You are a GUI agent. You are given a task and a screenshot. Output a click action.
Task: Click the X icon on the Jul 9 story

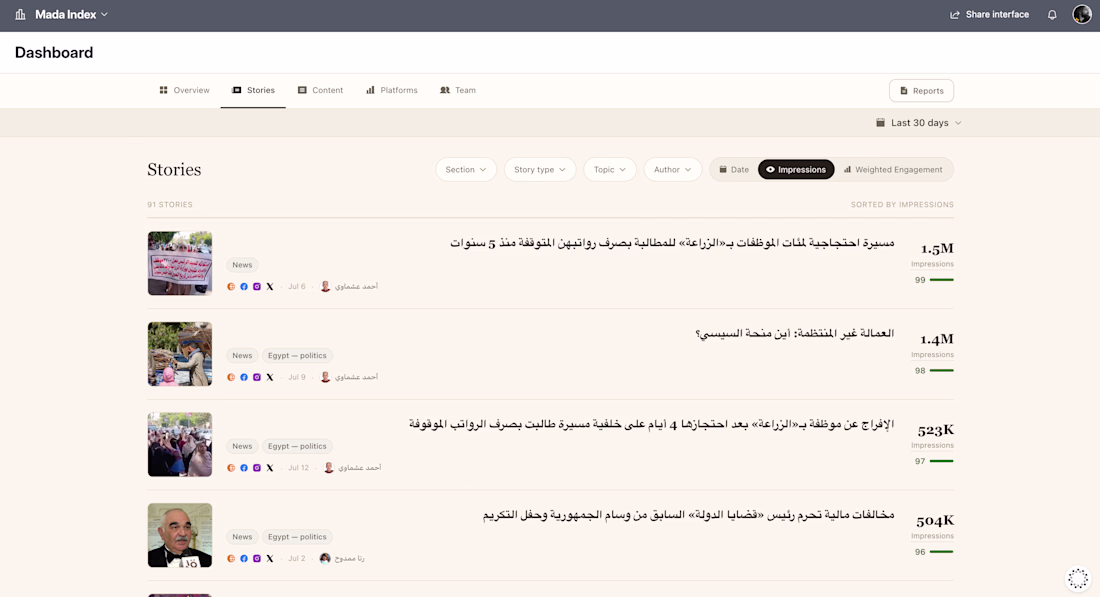pyautogui.click(x=269, y=377)
